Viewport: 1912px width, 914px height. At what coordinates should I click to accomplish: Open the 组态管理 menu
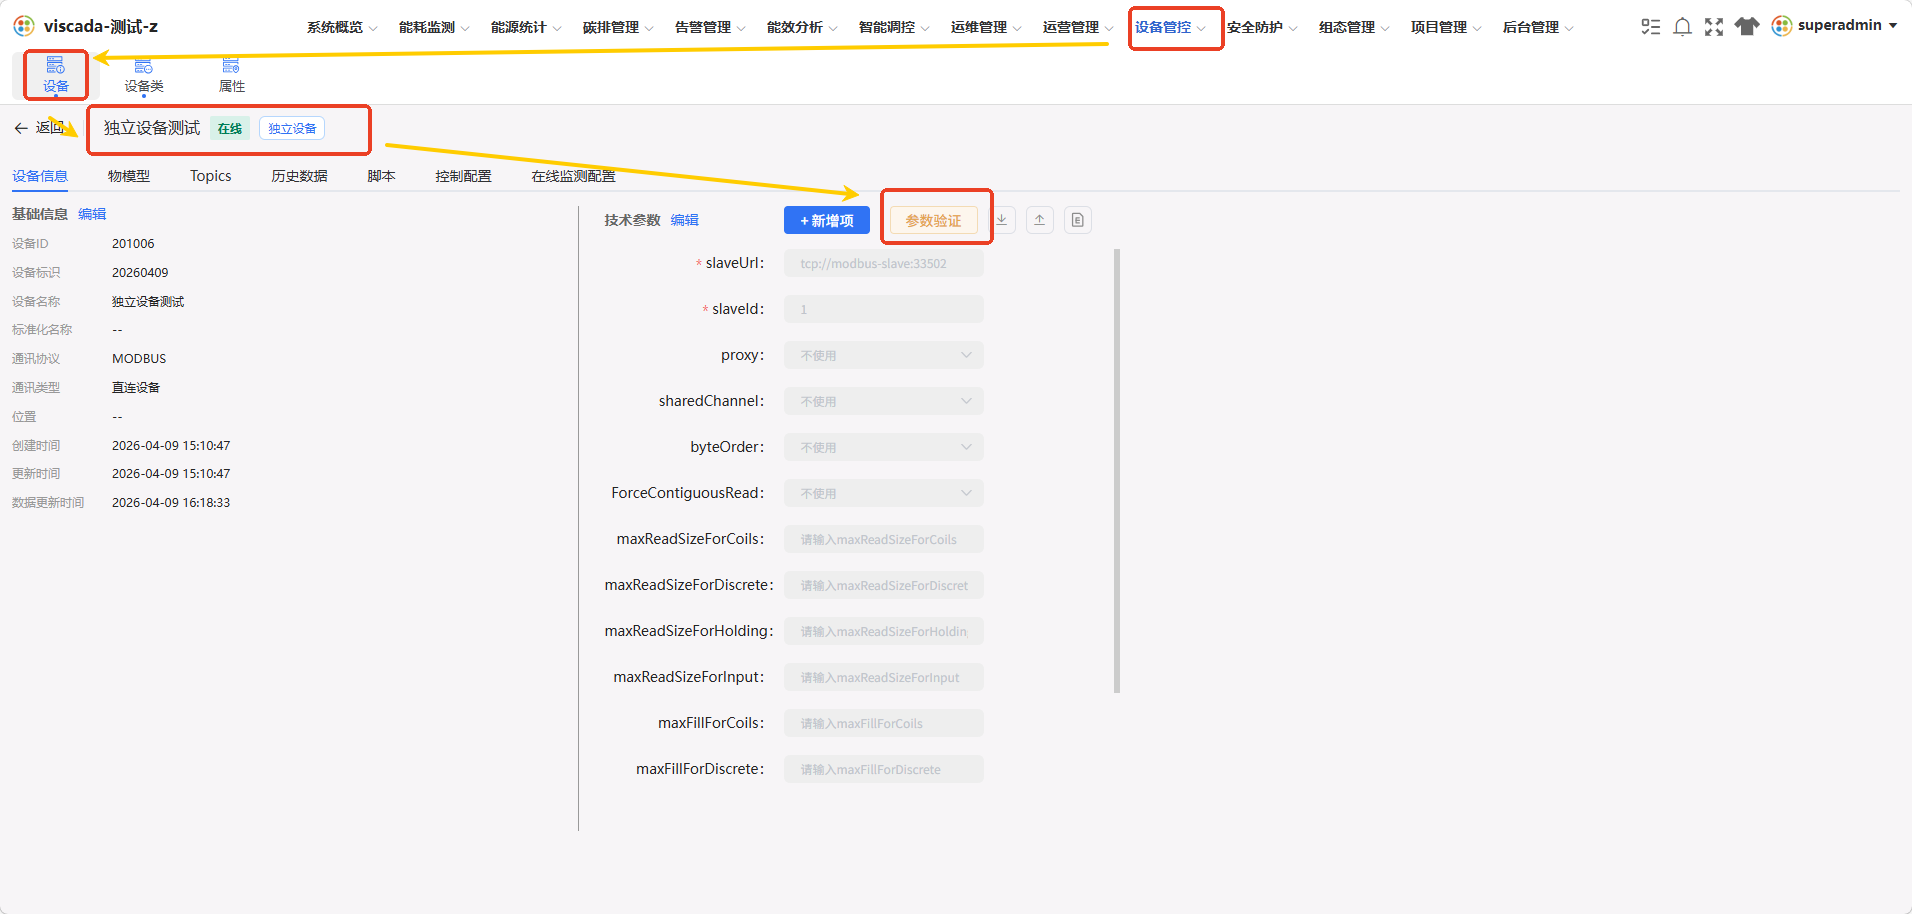[x=1354, y=27]
